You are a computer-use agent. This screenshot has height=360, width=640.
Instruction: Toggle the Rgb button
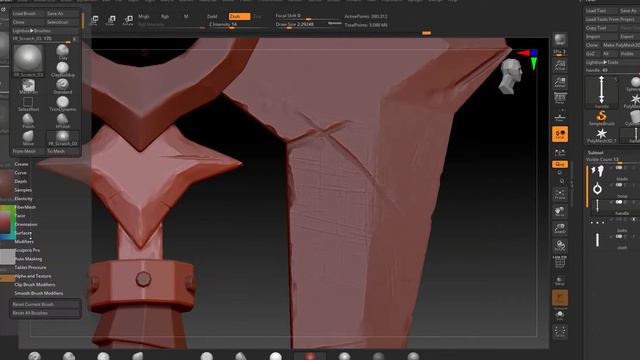(x=164, y=16)
